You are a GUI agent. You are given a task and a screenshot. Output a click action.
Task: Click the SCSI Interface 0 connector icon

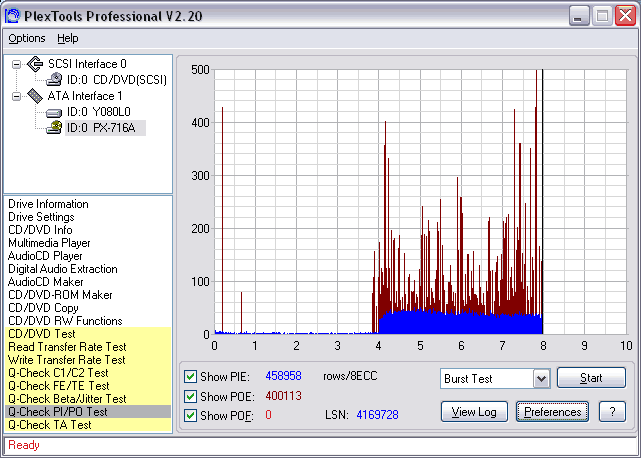pos(35,64)
